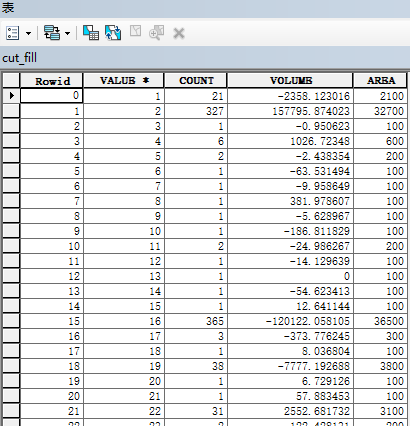Open the Related Tables icon
This screenshot has width=410, height=426.
click(52, 33)
